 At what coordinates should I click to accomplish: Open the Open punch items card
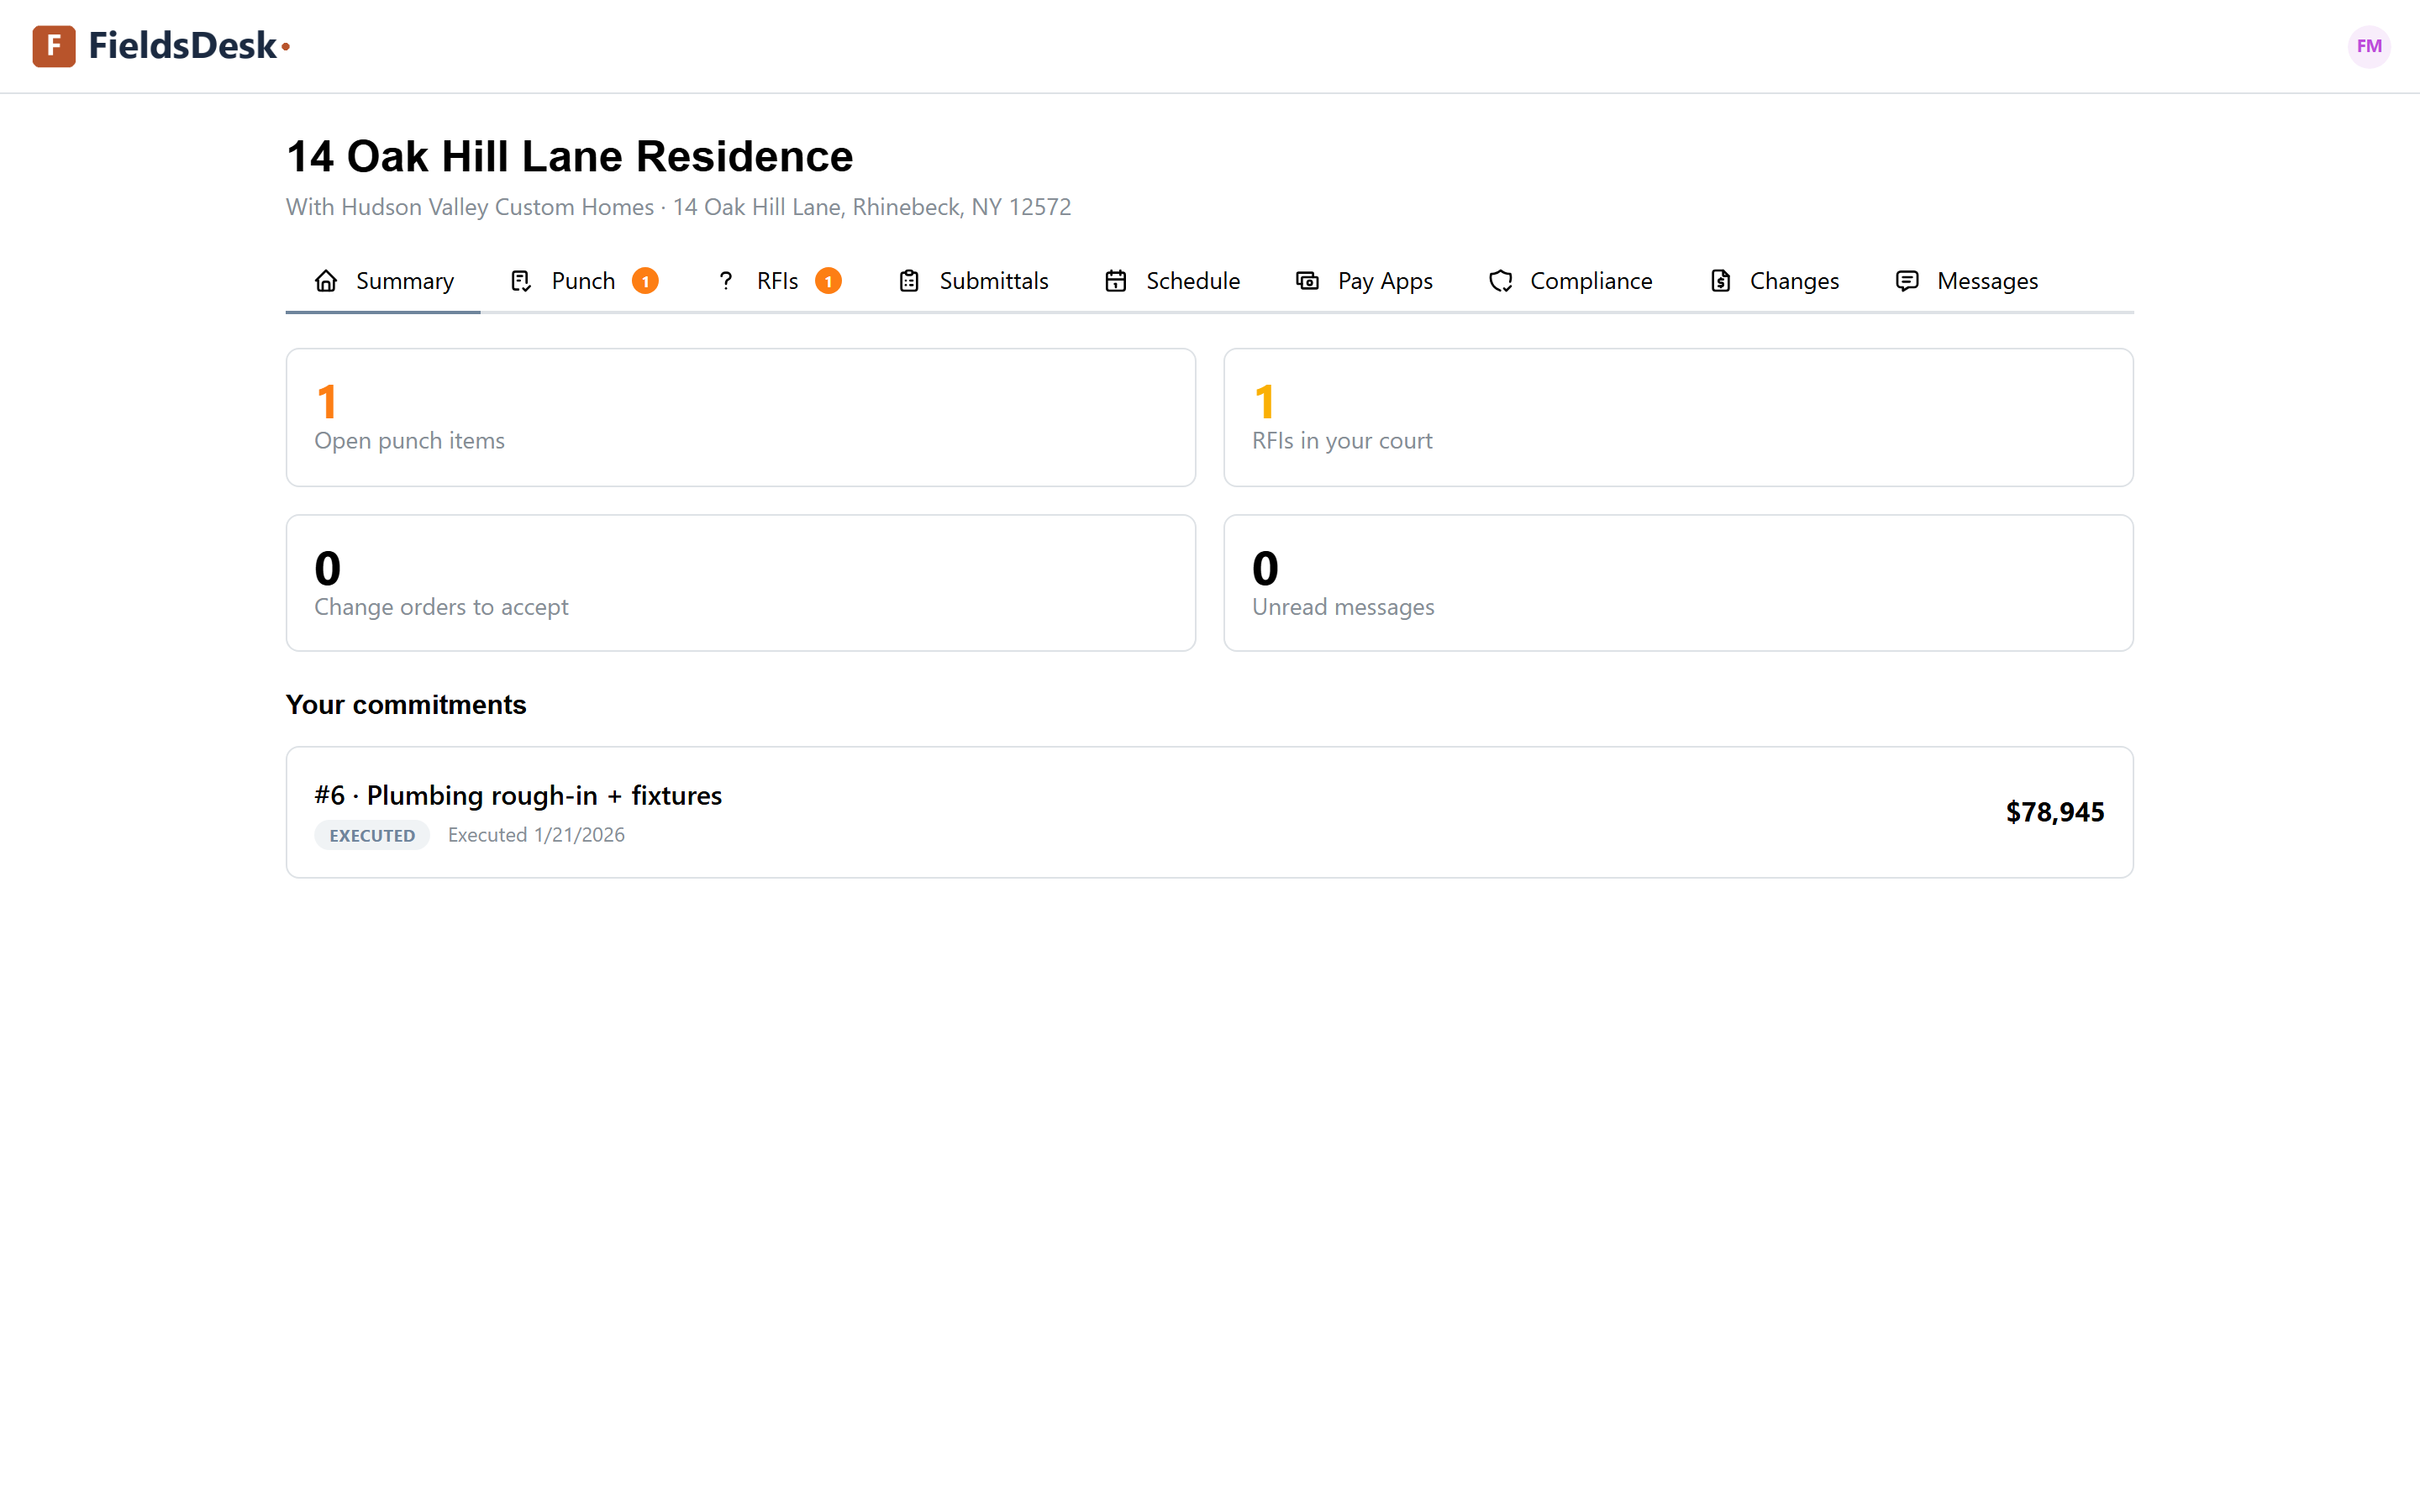(740, 417)
